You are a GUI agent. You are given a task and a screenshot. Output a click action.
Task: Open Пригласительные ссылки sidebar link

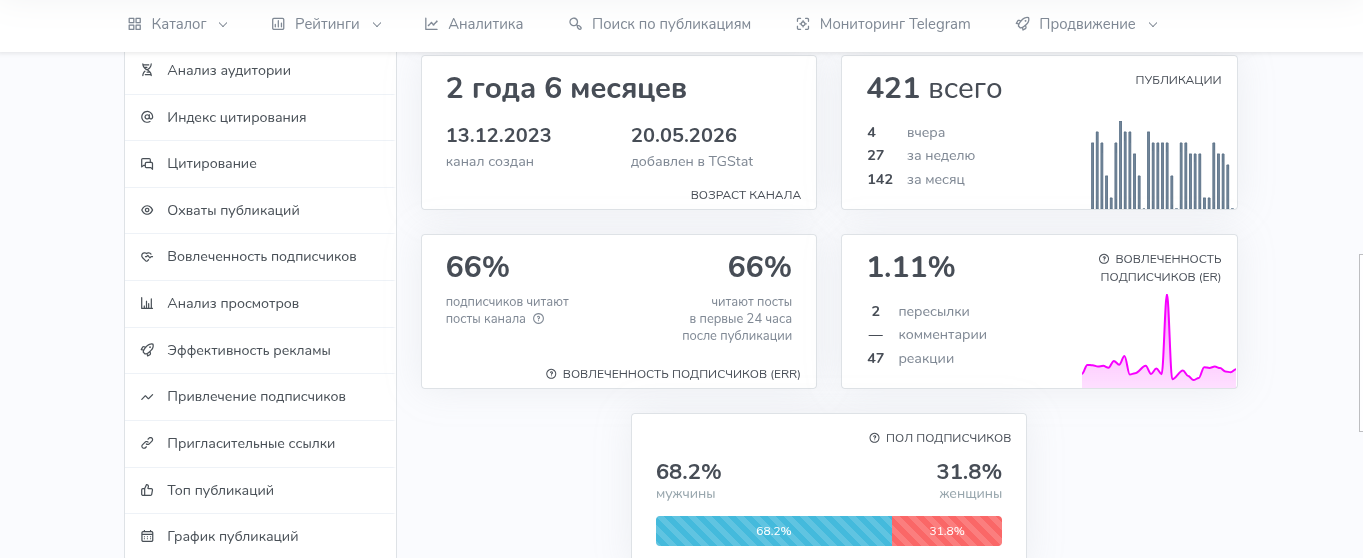pyautogui.click(x=260, y=443)
